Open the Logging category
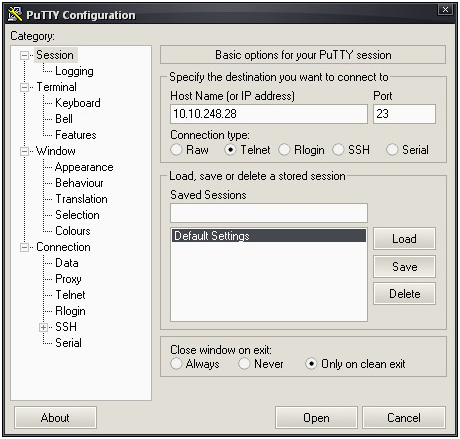This screenshot has height=439, width=460. click(x=74, y=71)
